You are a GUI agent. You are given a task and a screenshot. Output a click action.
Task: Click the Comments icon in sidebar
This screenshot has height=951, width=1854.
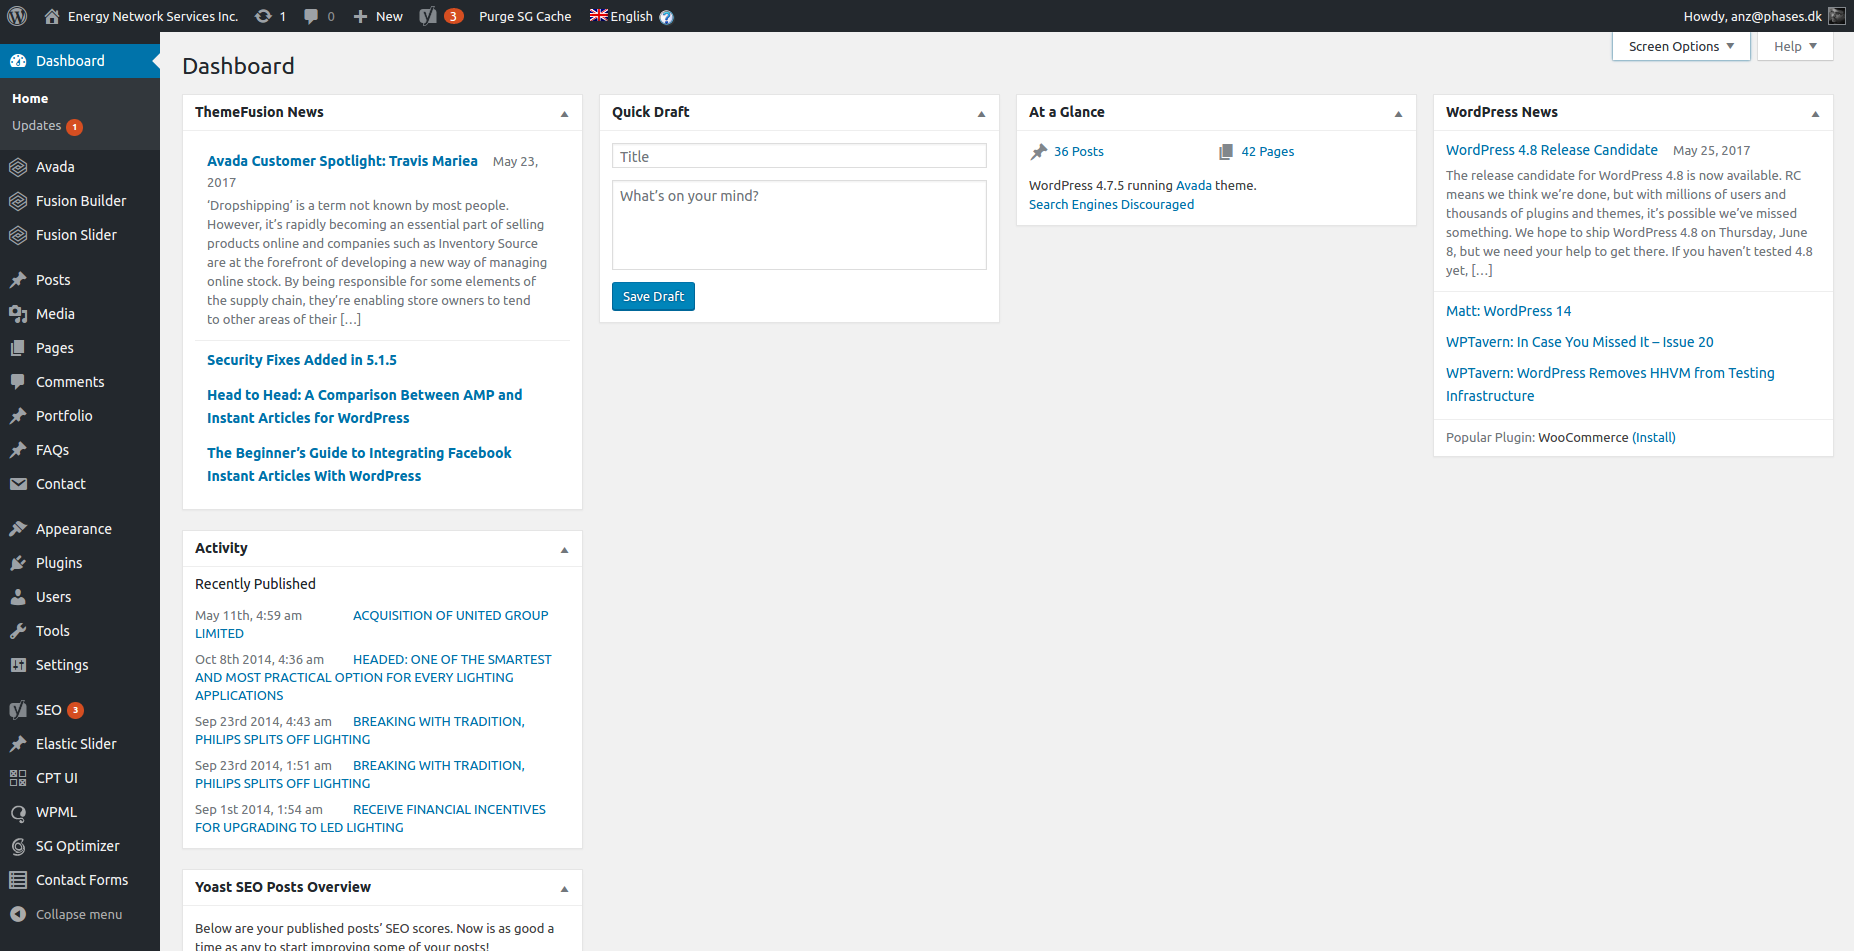(18, 382)
